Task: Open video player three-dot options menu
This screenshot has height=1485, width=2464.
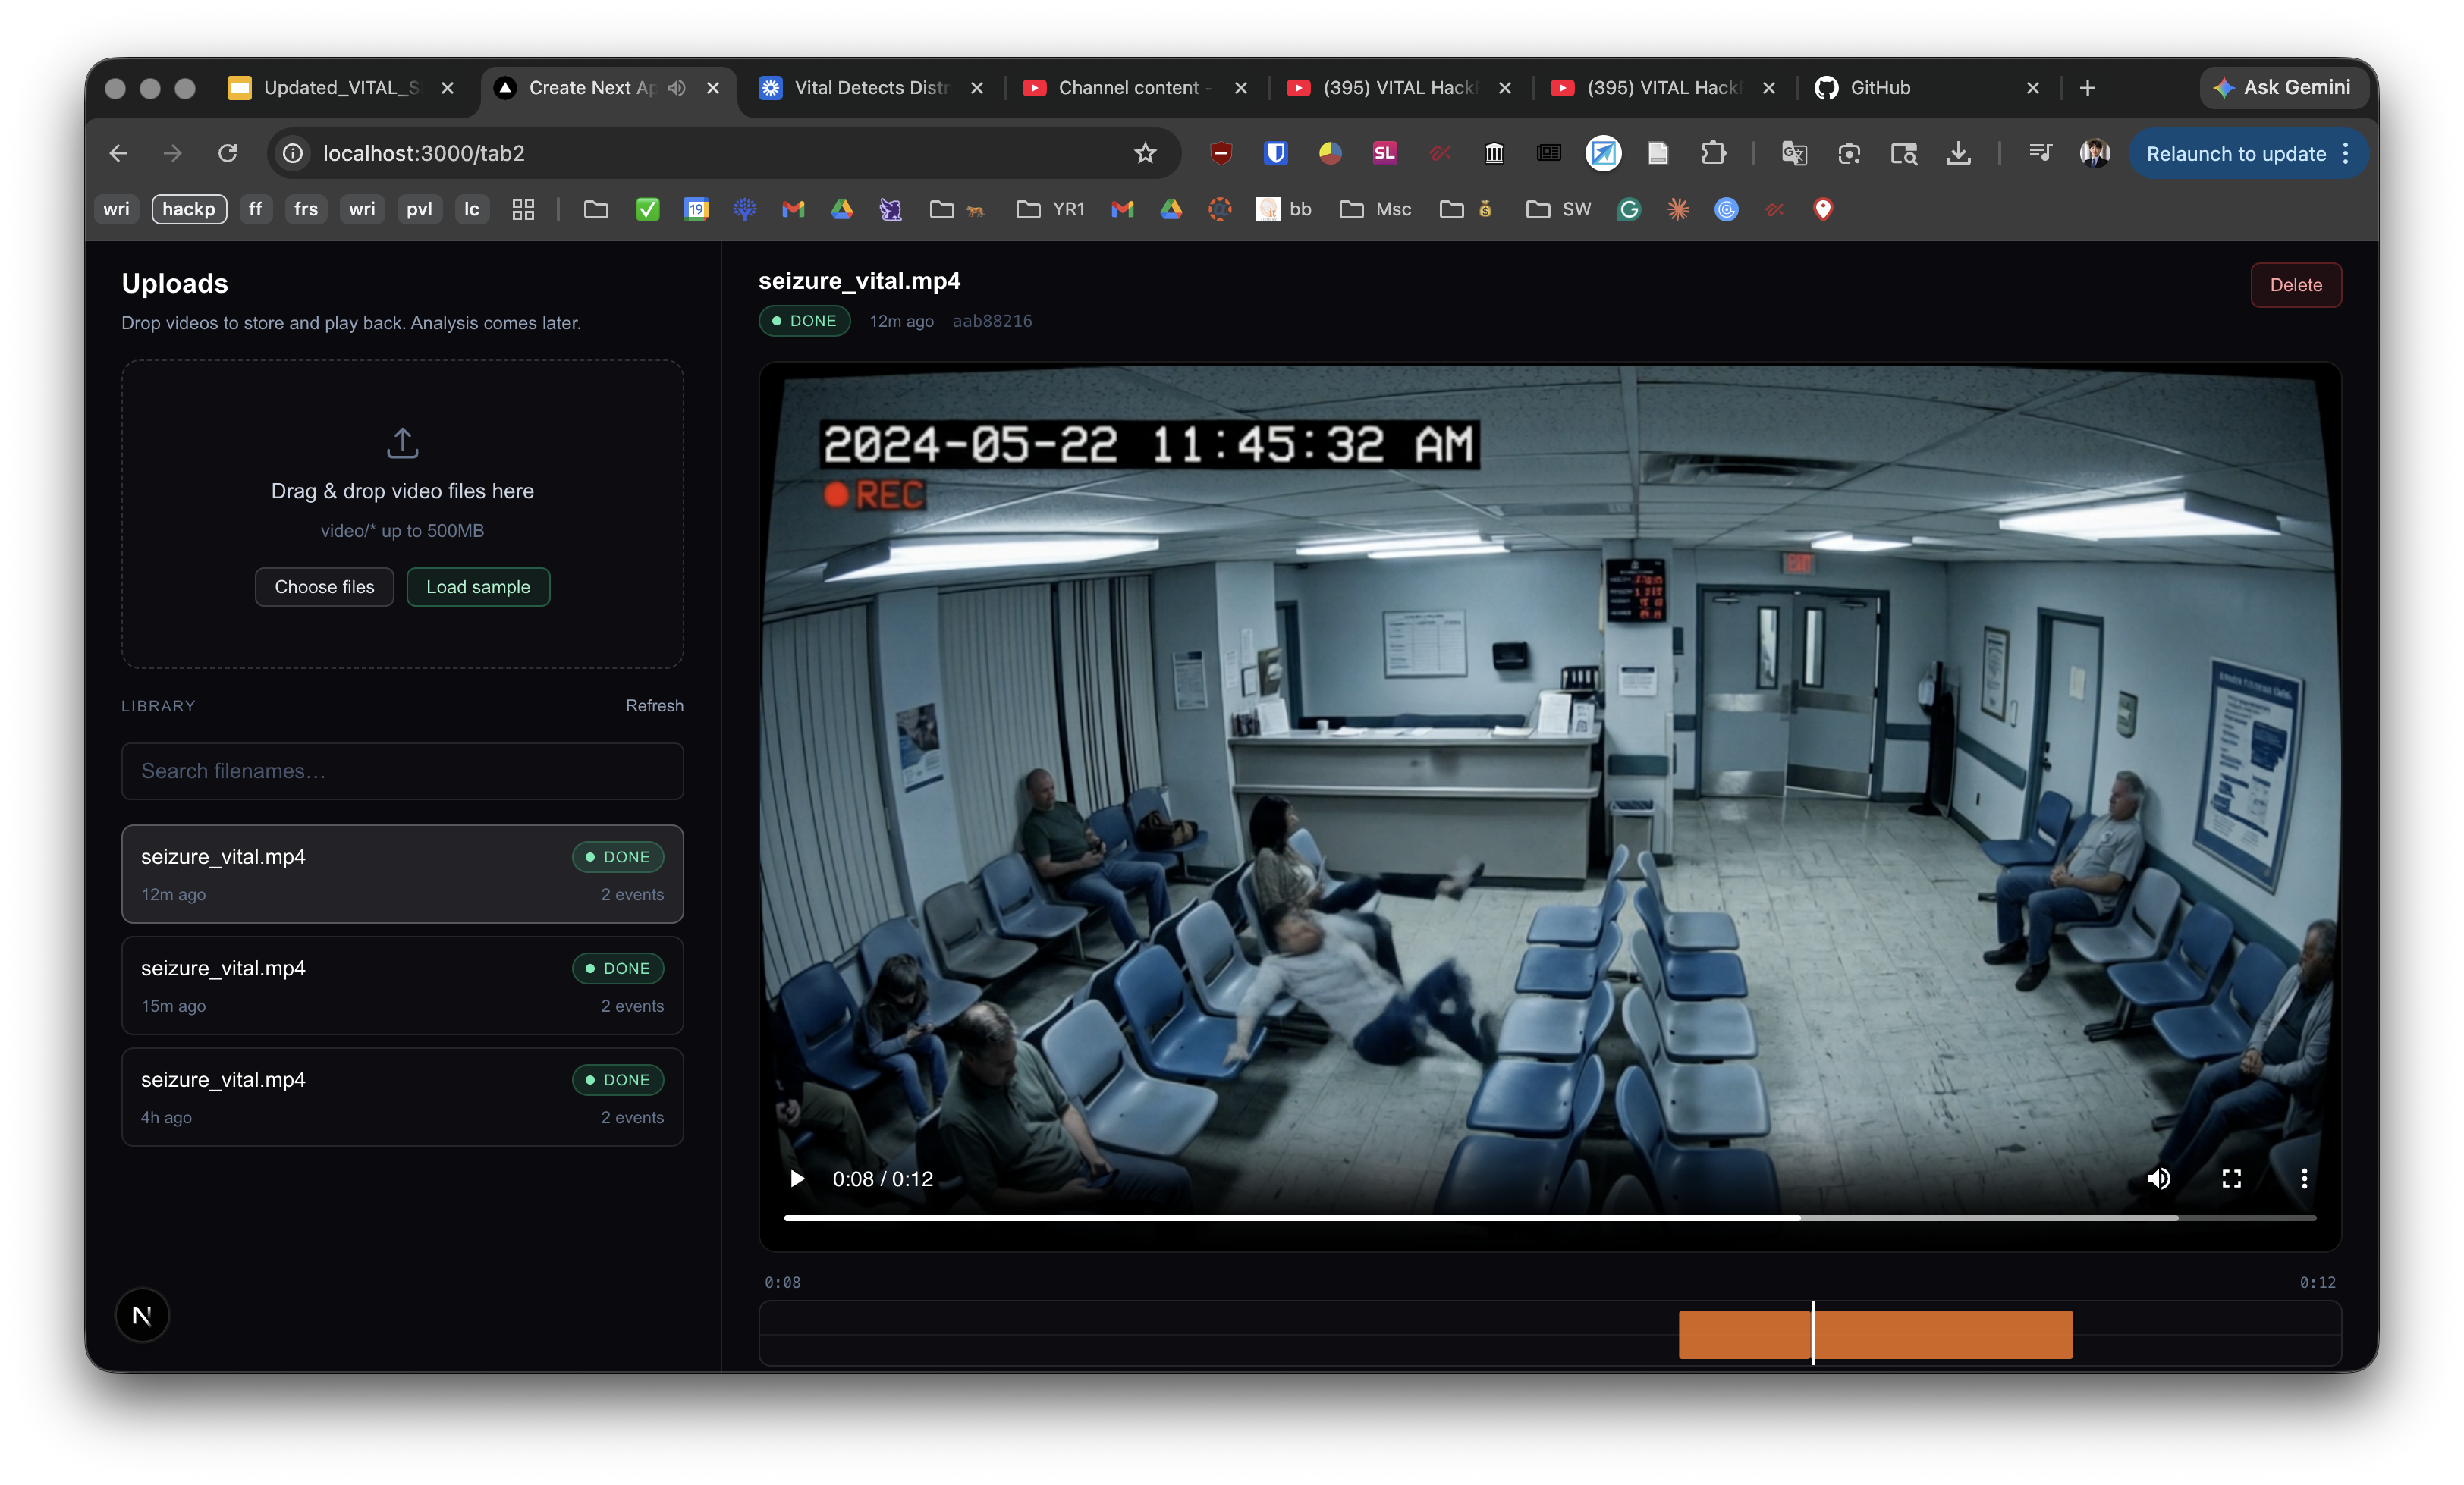Action: [2304, 1179]
